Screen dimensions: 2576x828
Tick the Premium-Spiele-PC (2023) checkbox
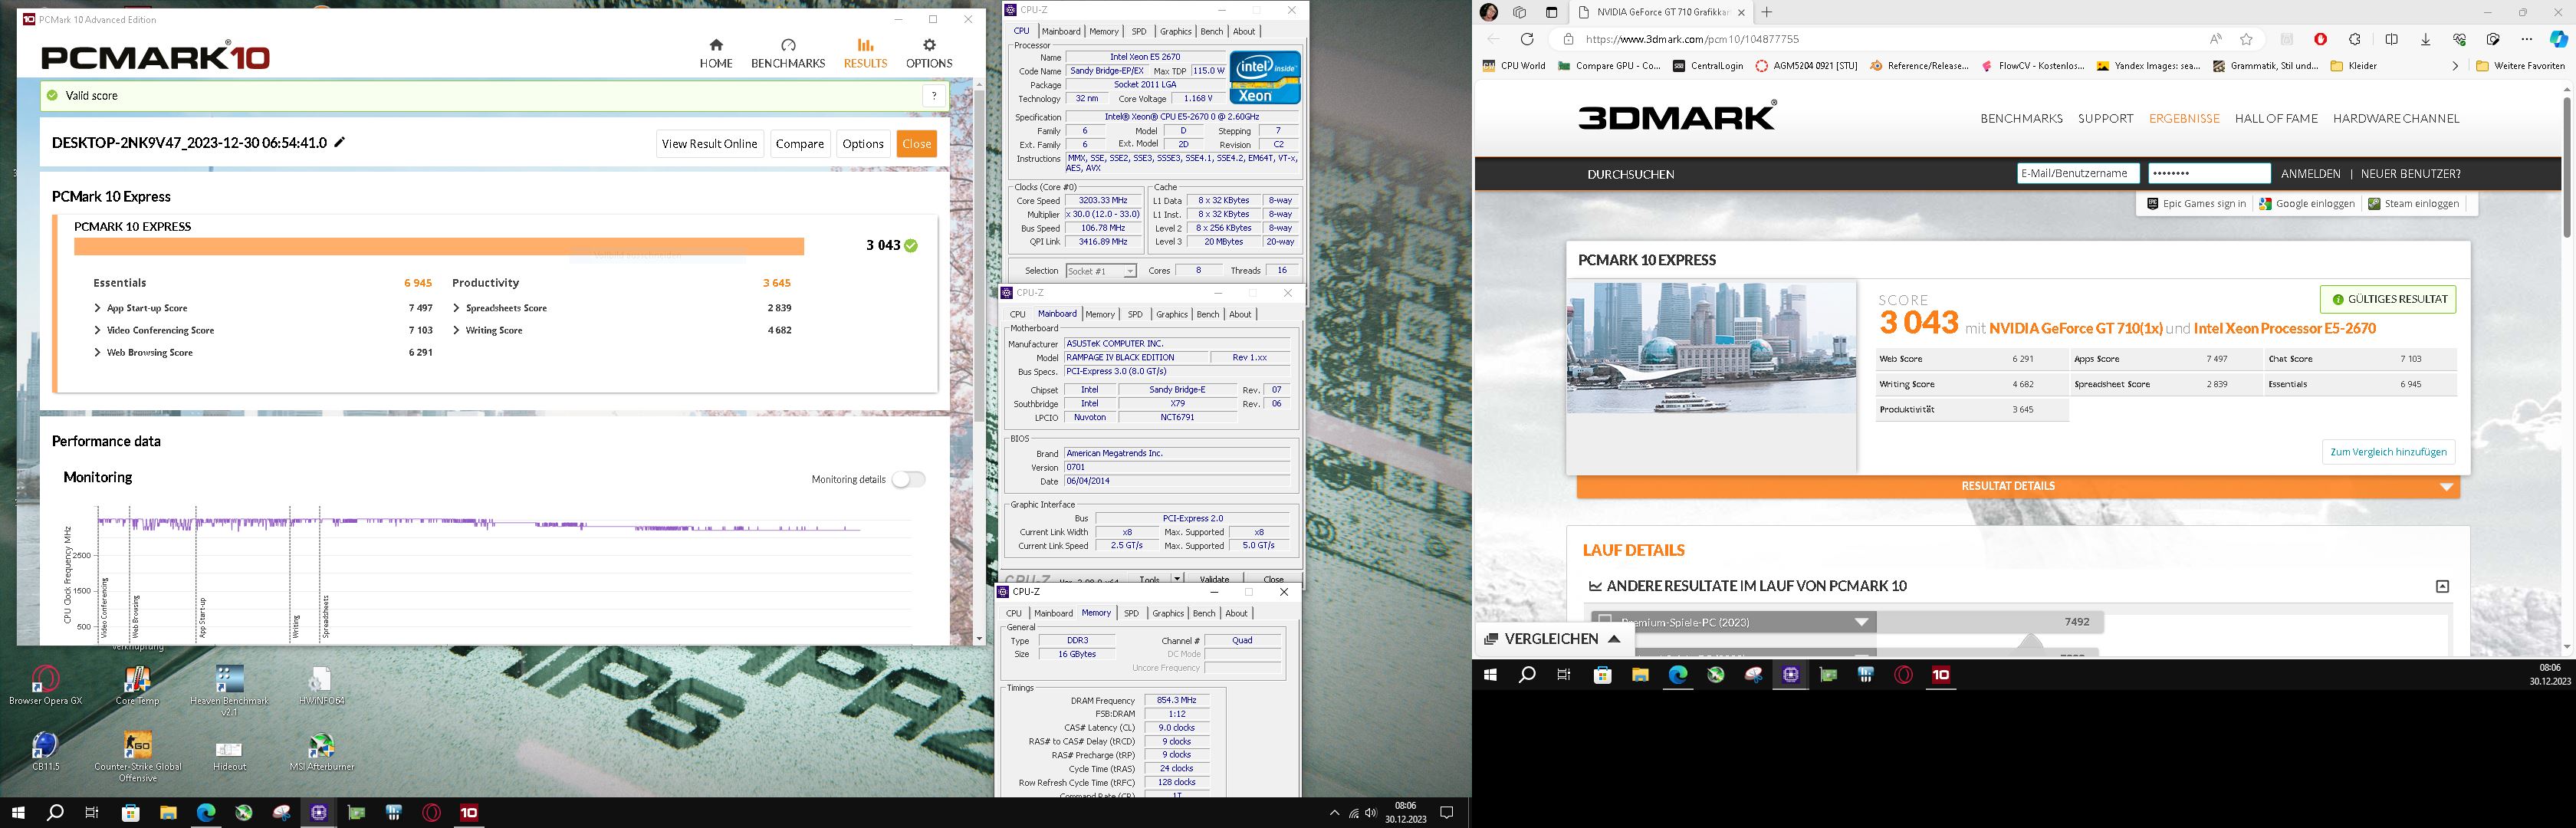click(1604, 621)
